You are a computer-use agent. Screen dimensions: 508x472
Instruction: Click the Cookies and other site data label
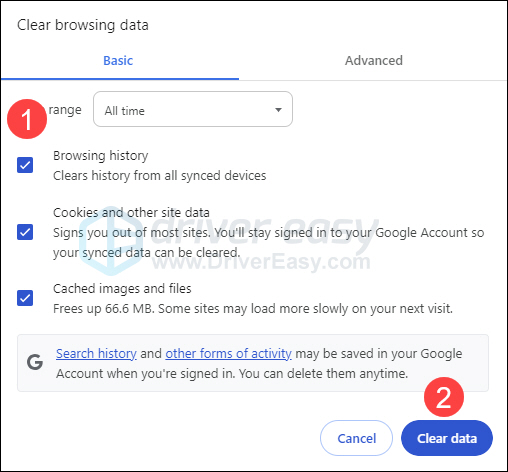pyautogui.click(x=131, y=212)
